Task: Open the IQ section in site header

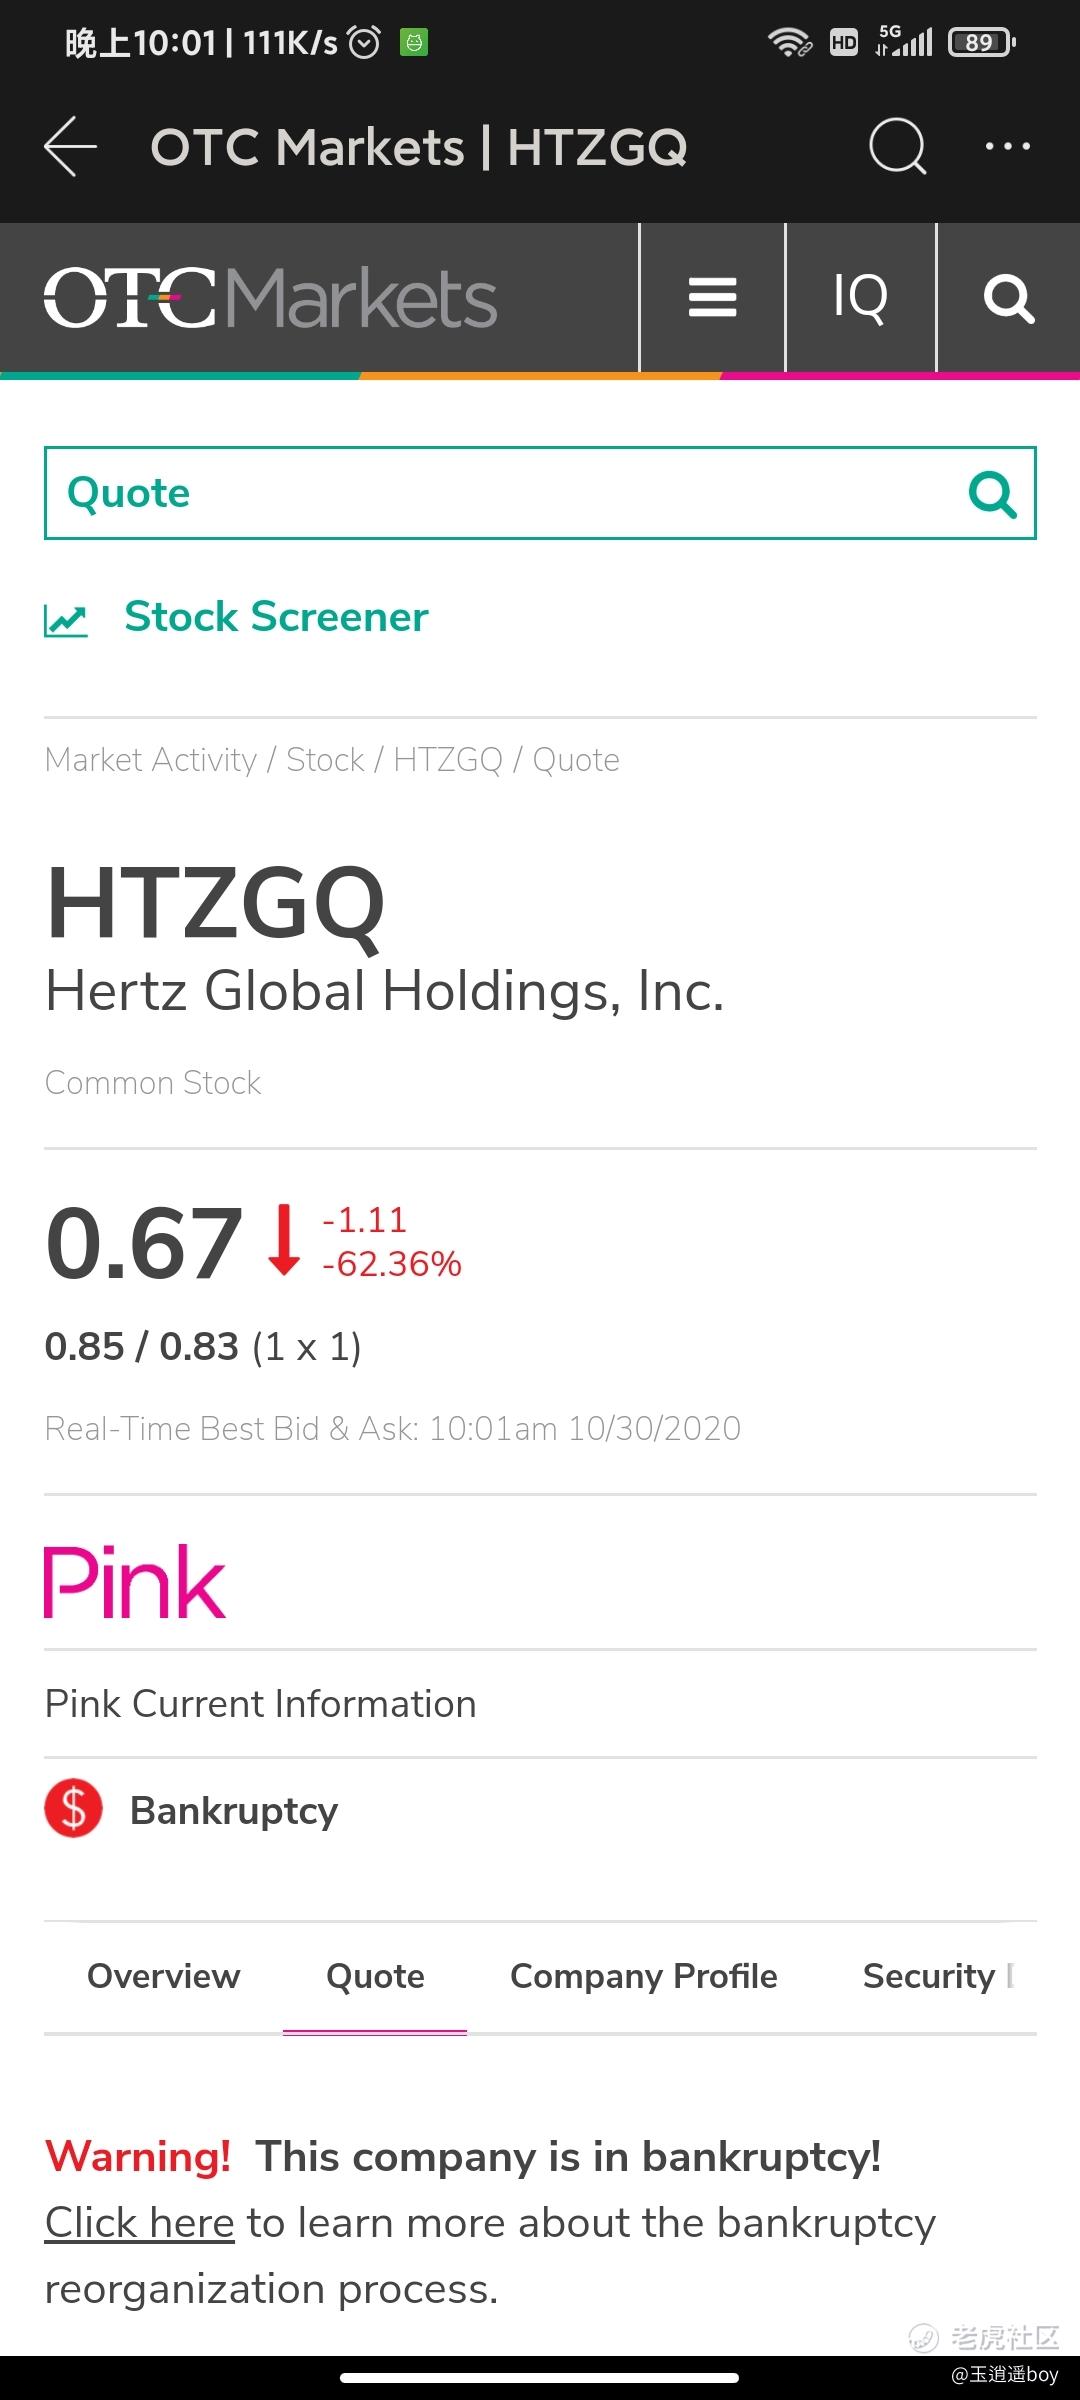Action: pyautogui.click(x=861, y=298)
